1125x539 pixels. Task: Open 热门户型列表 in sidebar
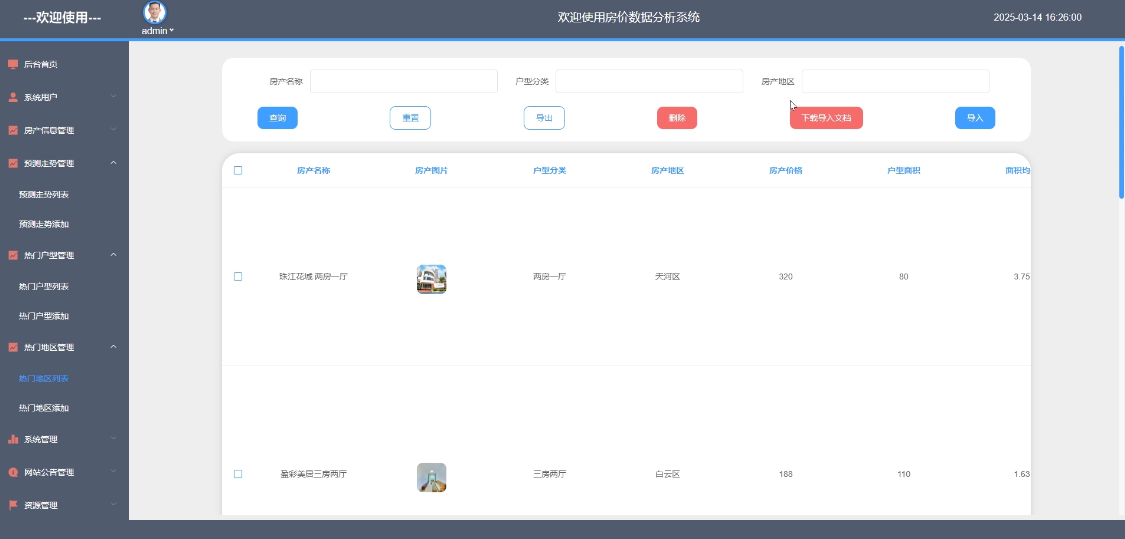(x=44, y=286)
